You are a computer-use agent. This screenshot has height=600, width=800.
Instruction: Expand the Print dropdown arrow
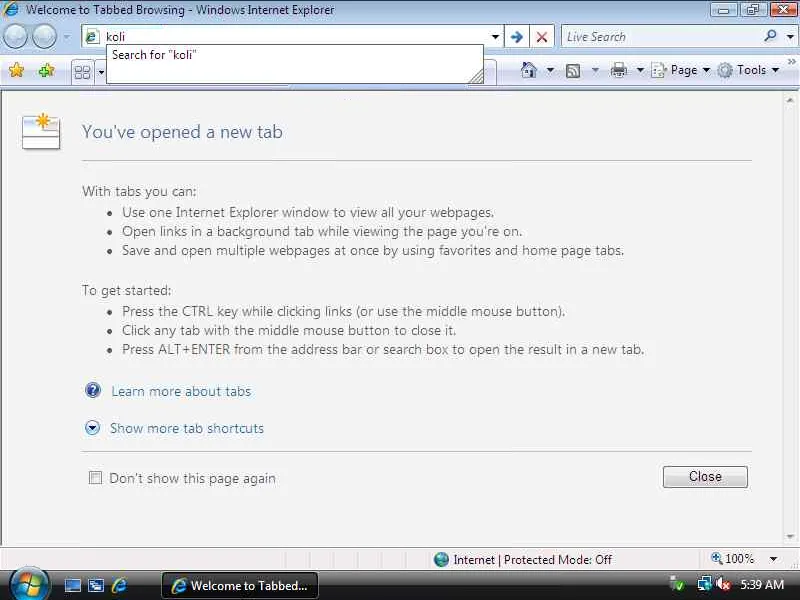coord(640,70)
